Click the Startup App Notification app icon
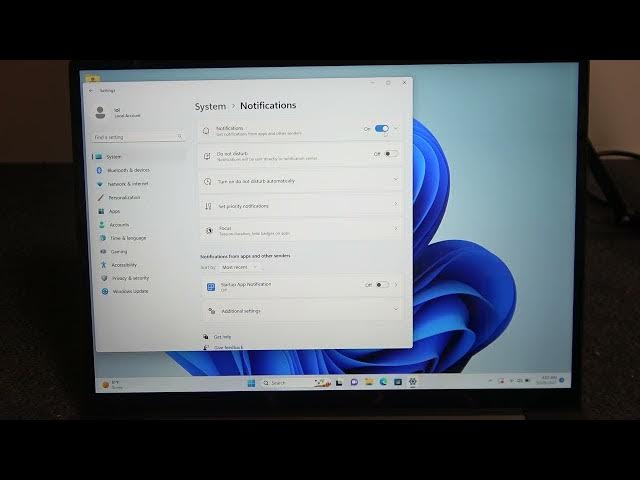Screen dimensions: 640x480 point(211,287)
